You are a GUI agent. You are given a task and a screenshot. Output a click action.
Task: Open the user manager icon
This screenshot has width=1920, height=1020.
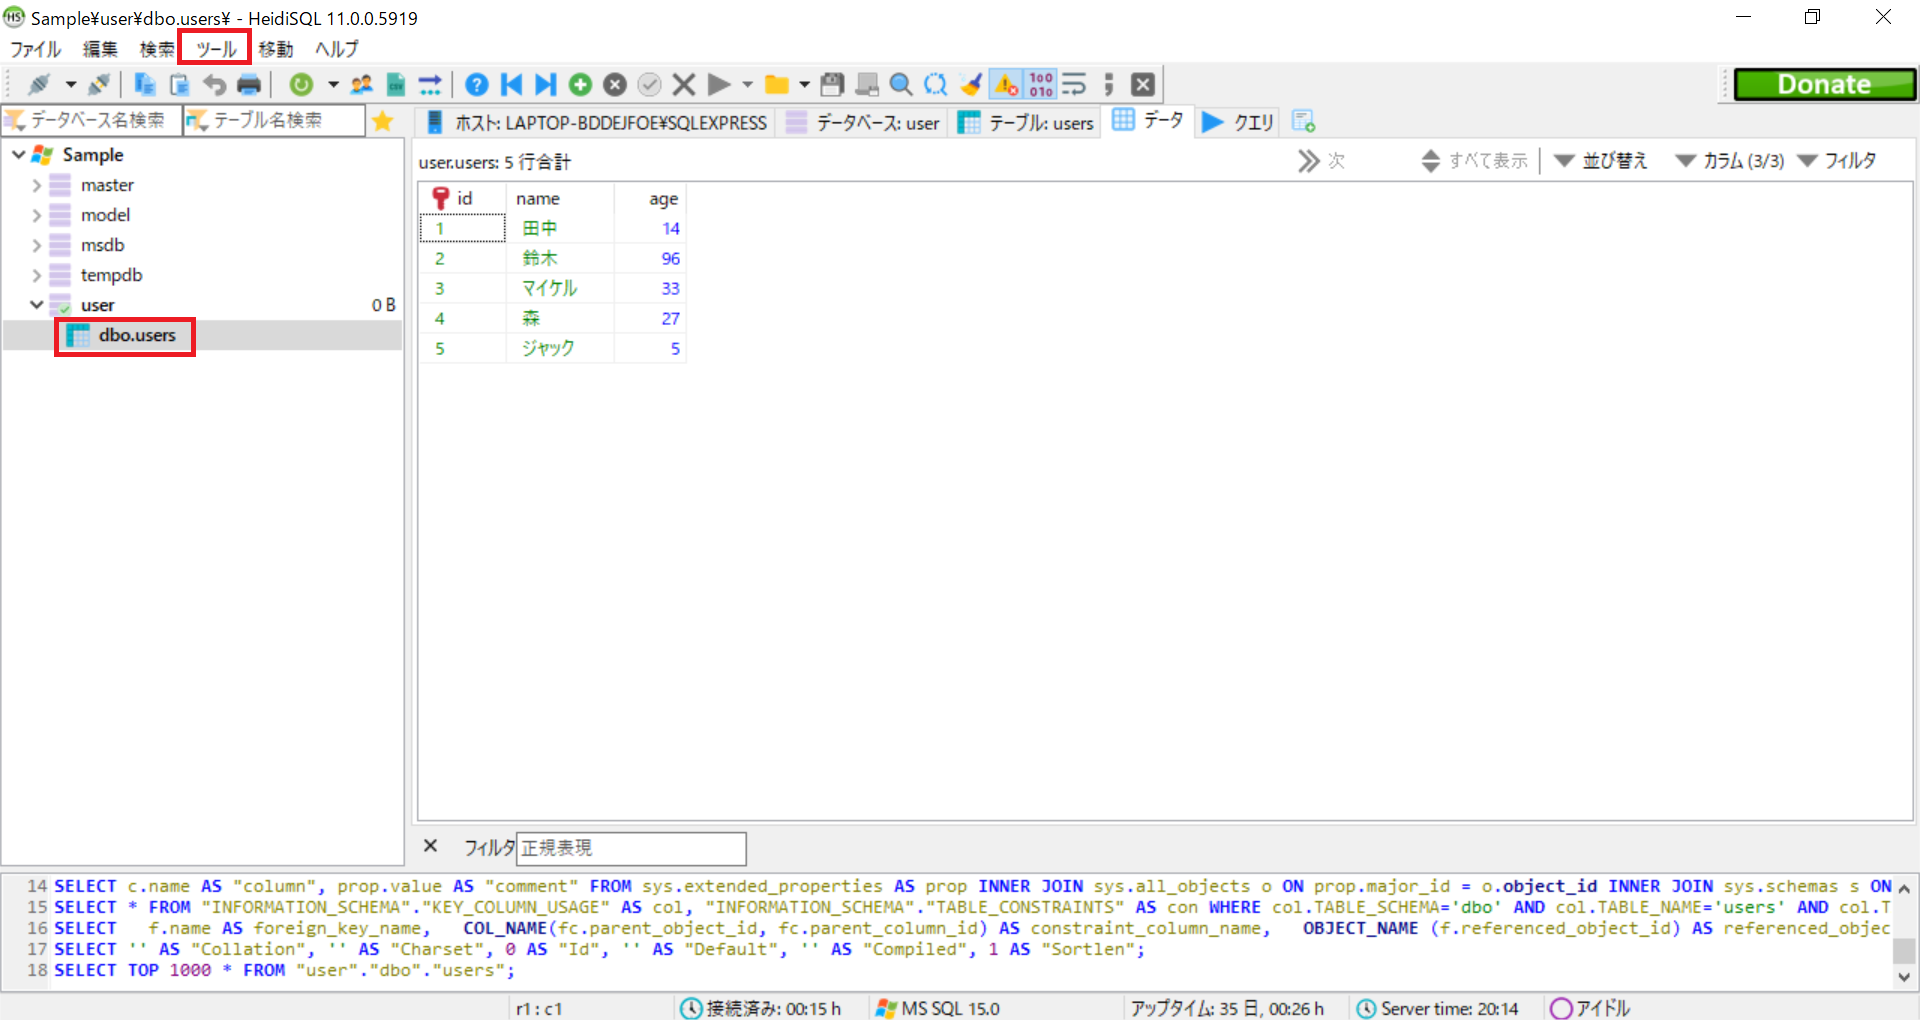[x=361, y=85]
